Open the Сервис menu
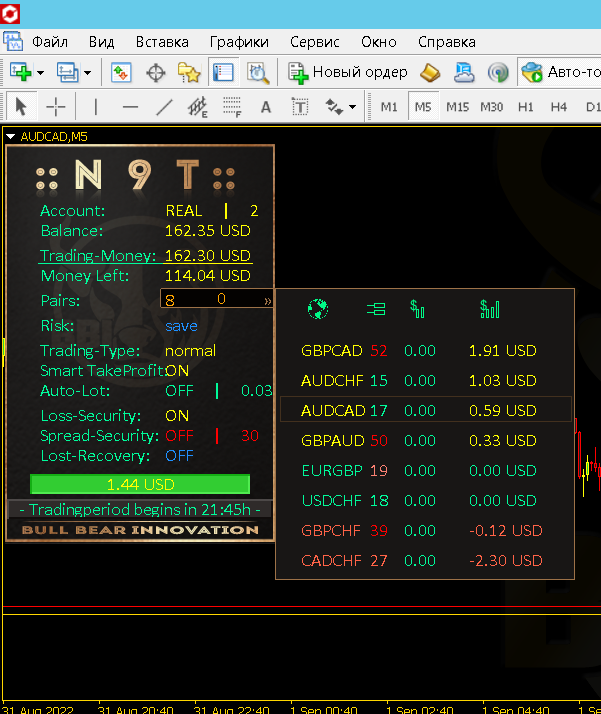 click(x=315, y=42)
